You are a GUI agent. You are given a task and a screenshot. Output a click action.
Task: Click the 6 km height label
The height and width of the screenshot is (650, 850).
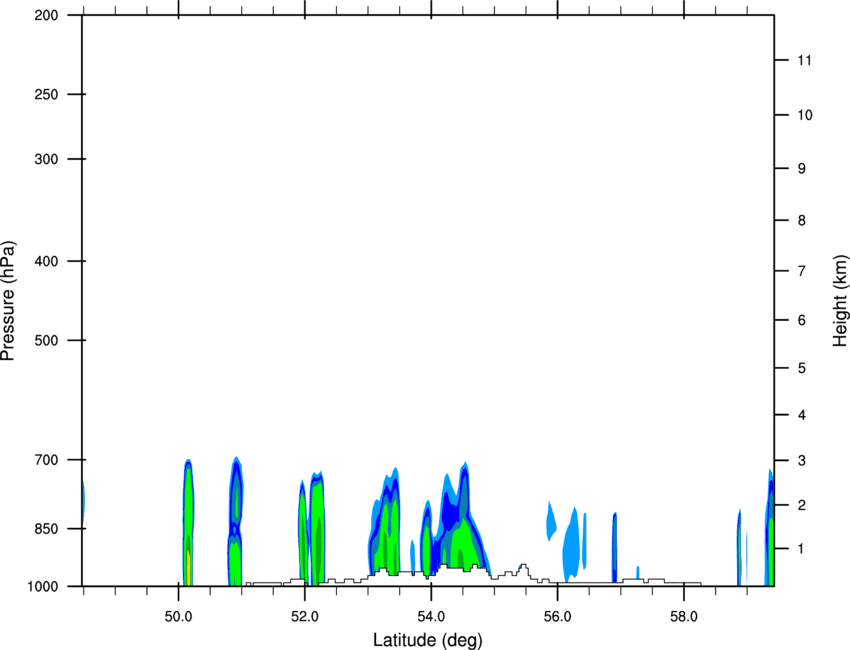tap(802, 320)
